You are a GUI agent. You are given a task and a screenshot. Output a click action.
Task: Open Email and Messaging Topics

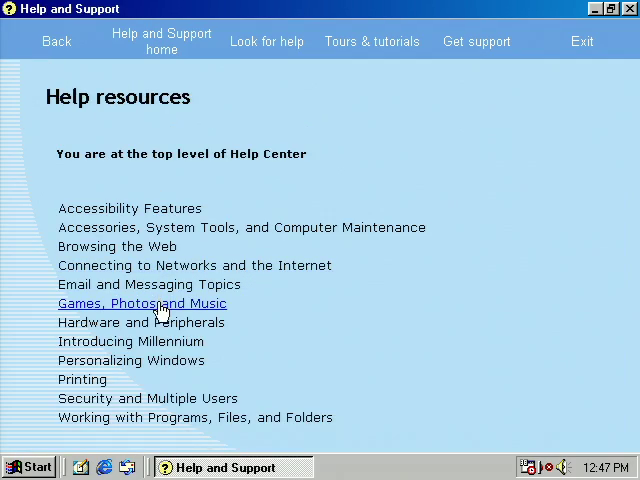click(149, 284)
